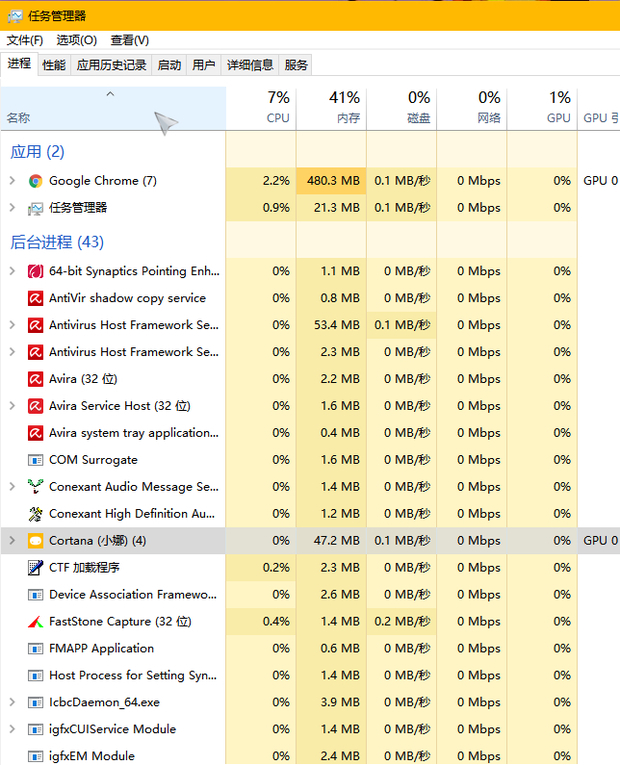Expand the IcbcDaemon_64.exe entry
The width and height of the screenshot is (620, 765).
click(12, 703)
